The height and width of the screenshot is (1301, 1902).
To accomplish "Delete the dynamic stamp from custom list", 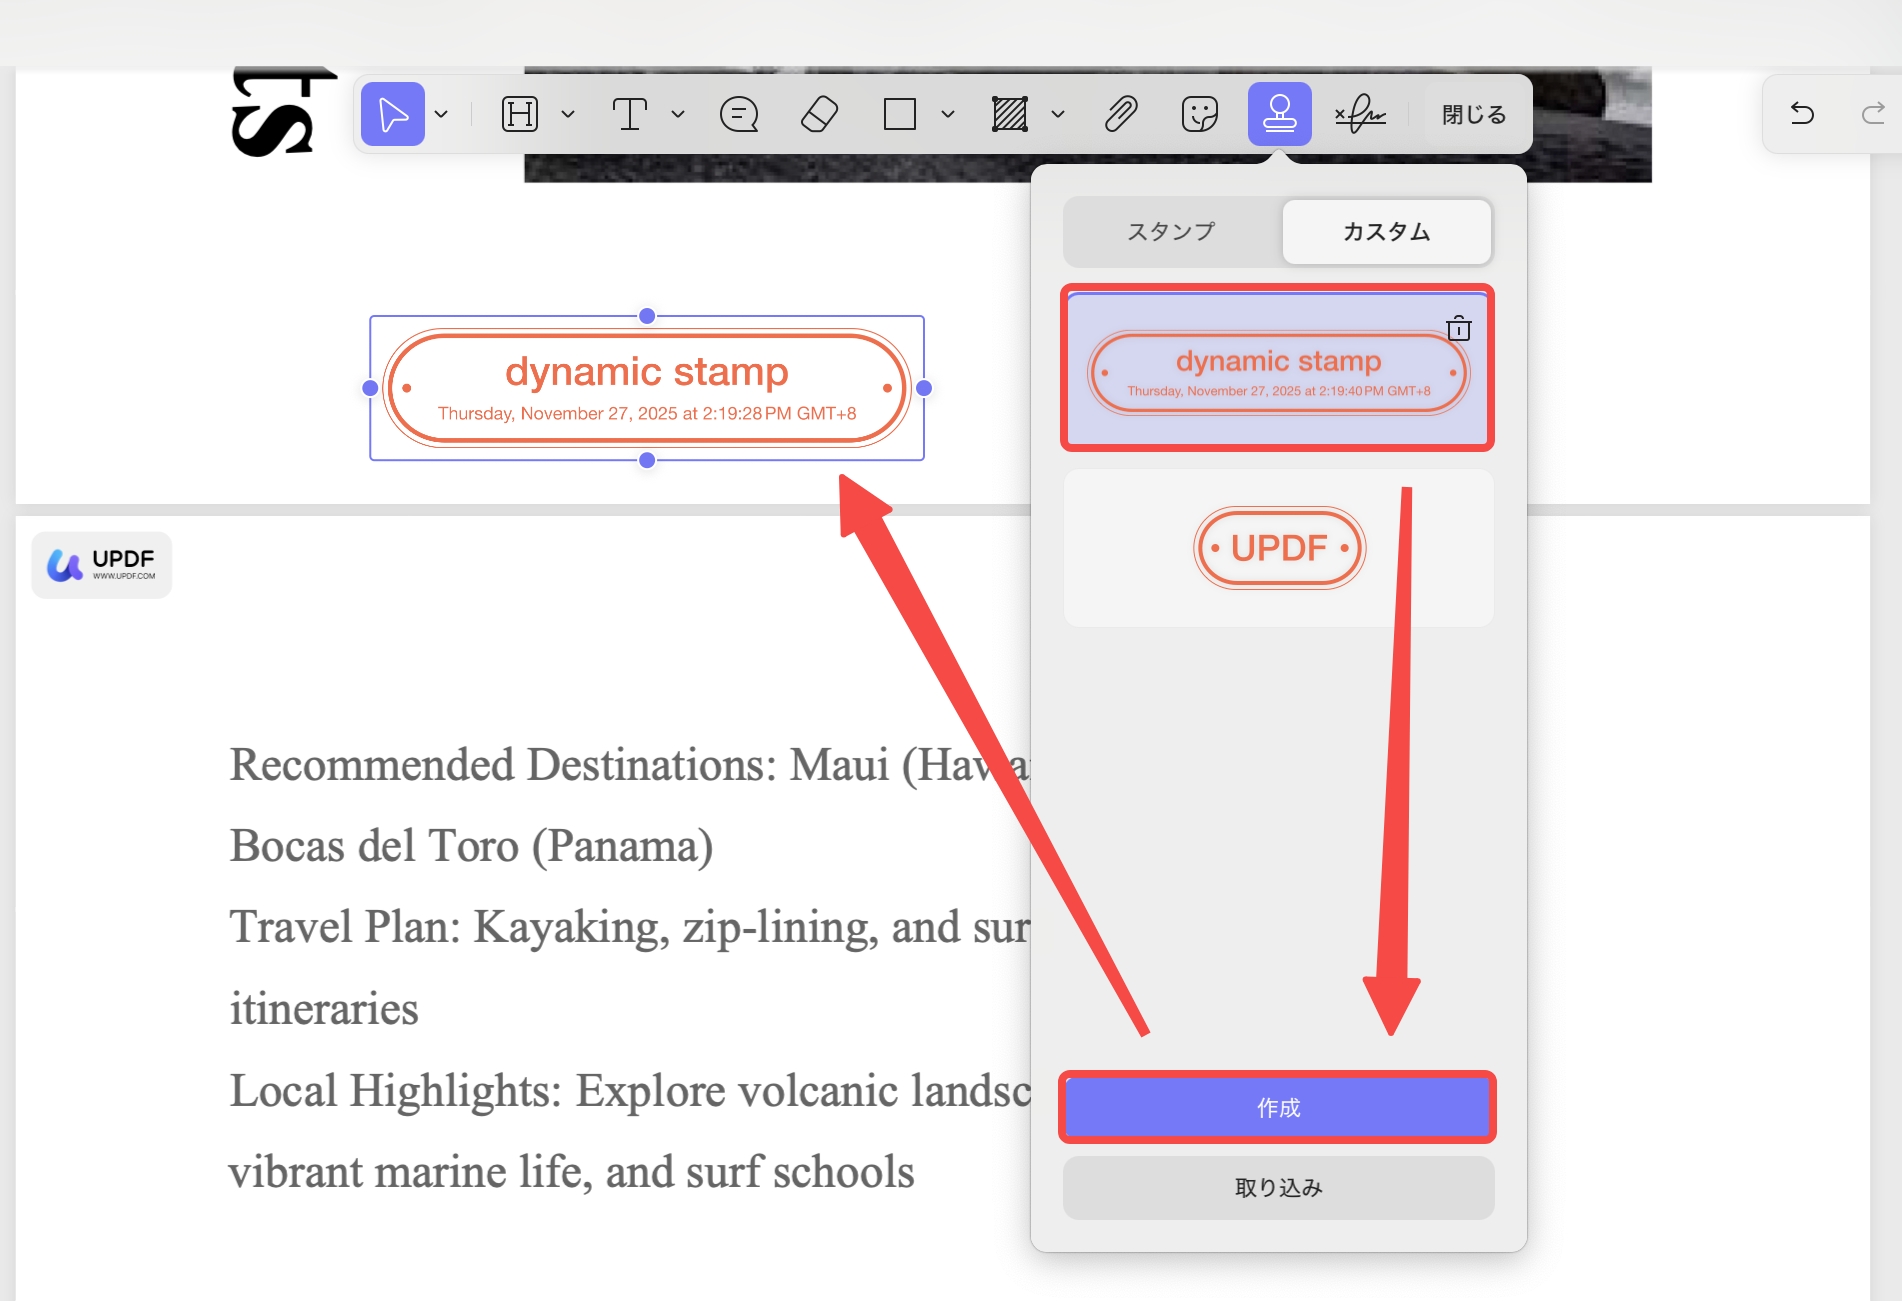I will 1459,328.
